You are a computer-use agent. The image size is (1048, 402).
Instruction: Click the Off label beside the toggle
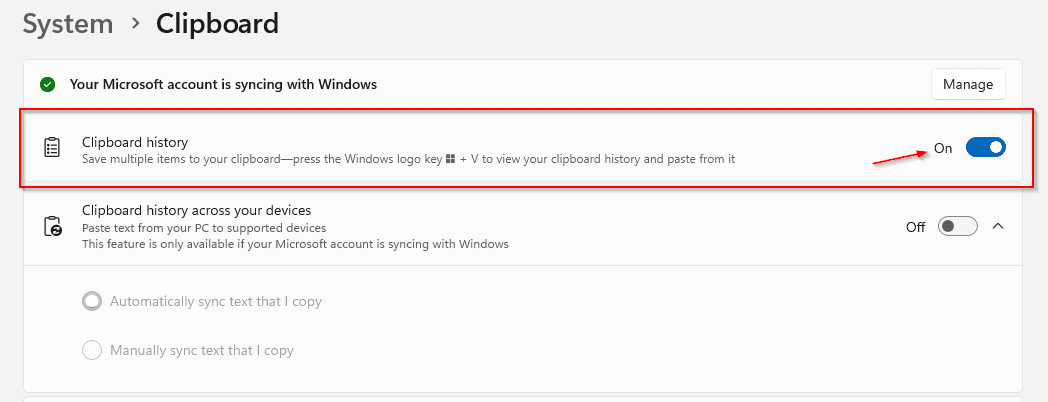click(x=915, y=227)
